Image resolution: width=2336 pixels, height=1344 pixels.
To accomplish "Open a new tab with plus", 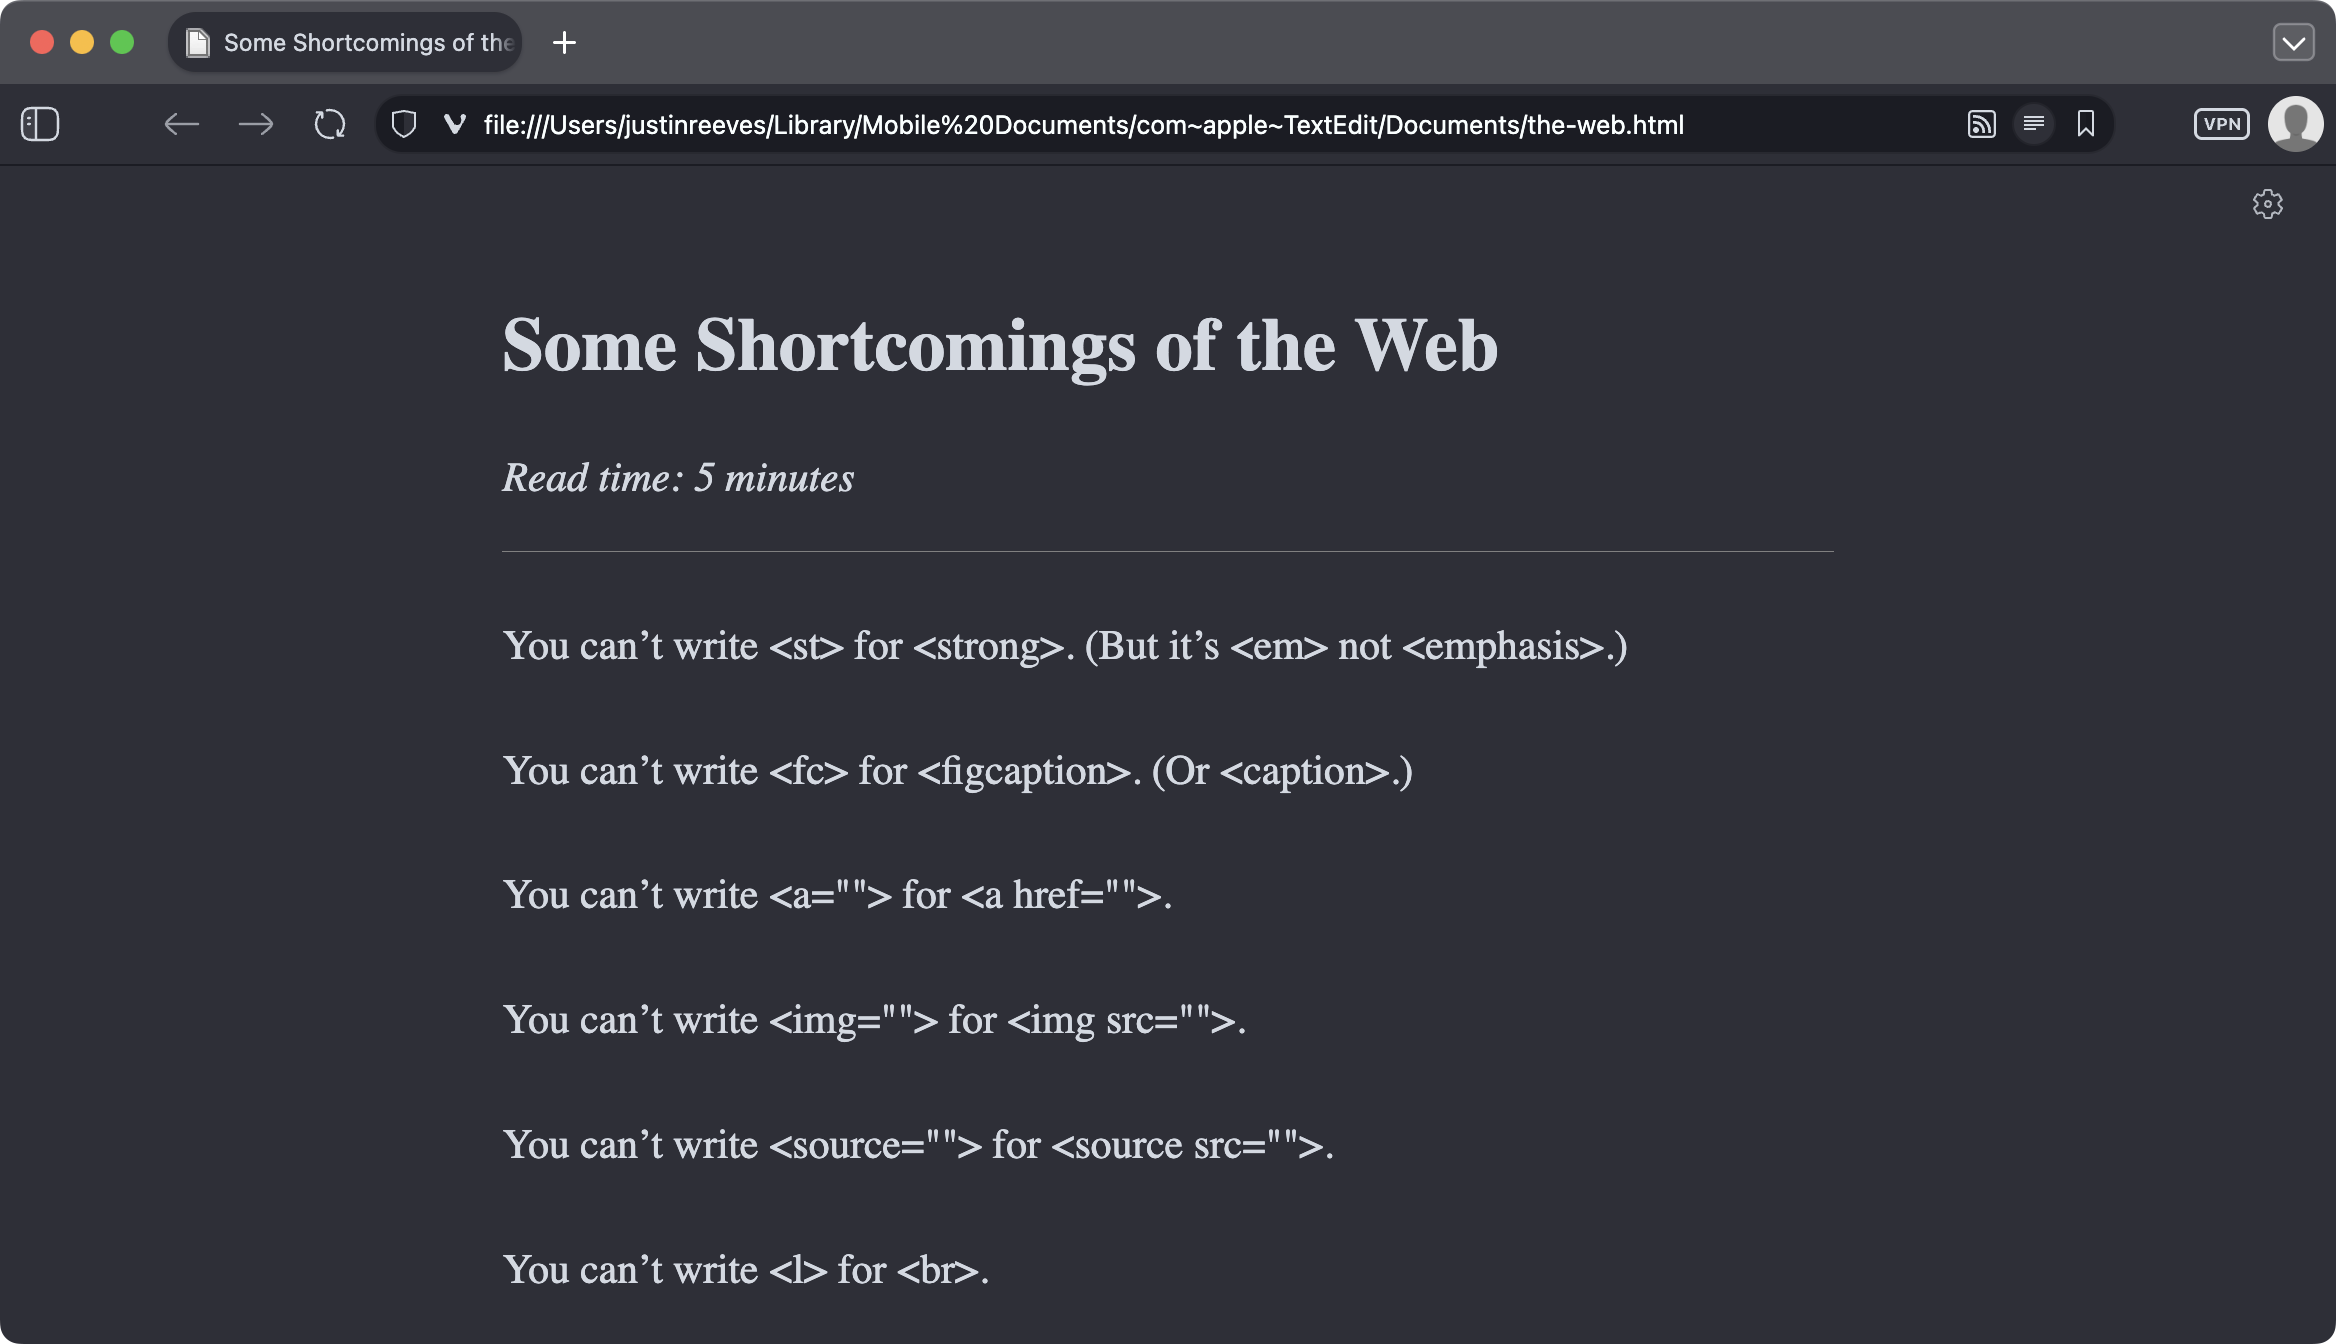I will [x=564, y=43].
